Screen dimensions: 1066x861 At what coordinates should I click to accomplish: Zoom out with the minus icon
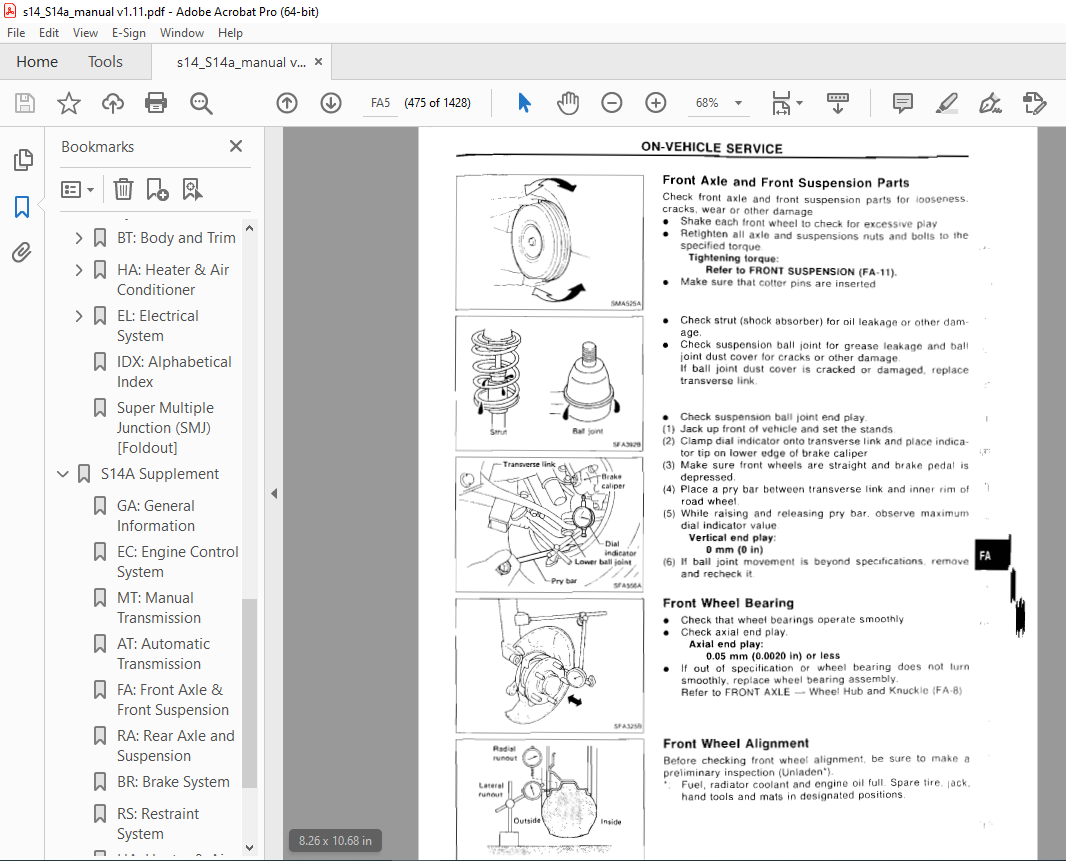[612, 103]
